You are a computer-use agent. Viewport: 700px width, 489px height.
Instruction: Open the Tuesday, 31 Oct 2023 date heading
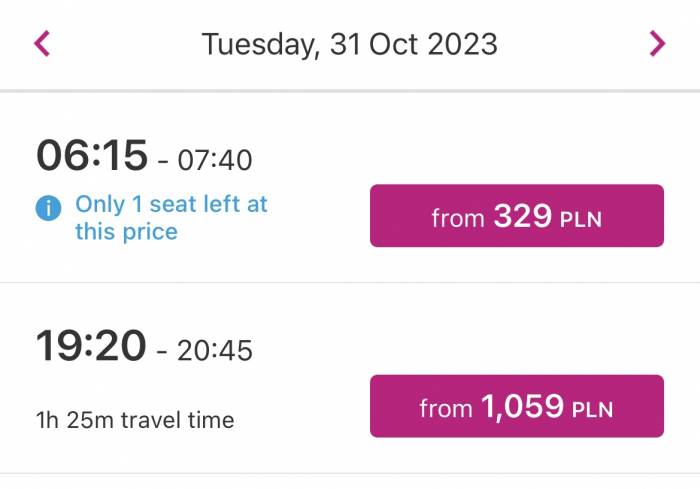tap(350, 44)
